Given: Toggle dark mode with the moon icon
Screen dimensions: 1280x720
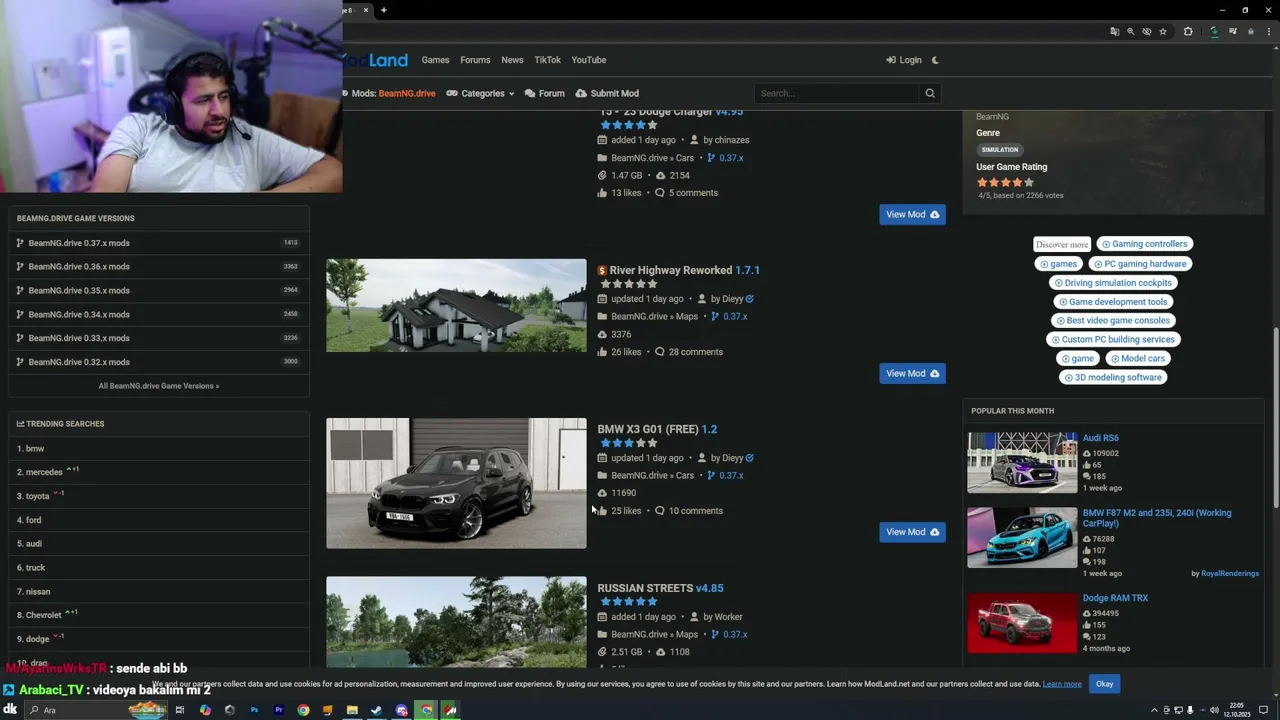Looking at the screenshot, I should 935,60.
